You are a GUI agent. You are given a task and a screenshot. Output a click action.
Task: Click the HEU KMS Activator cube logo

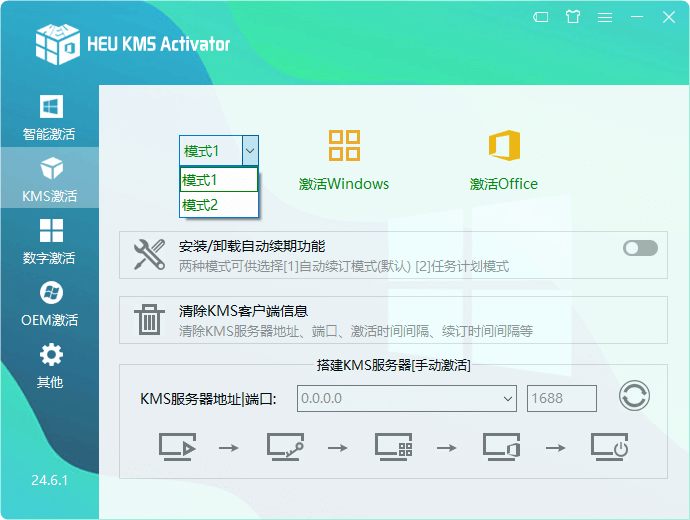58,44
